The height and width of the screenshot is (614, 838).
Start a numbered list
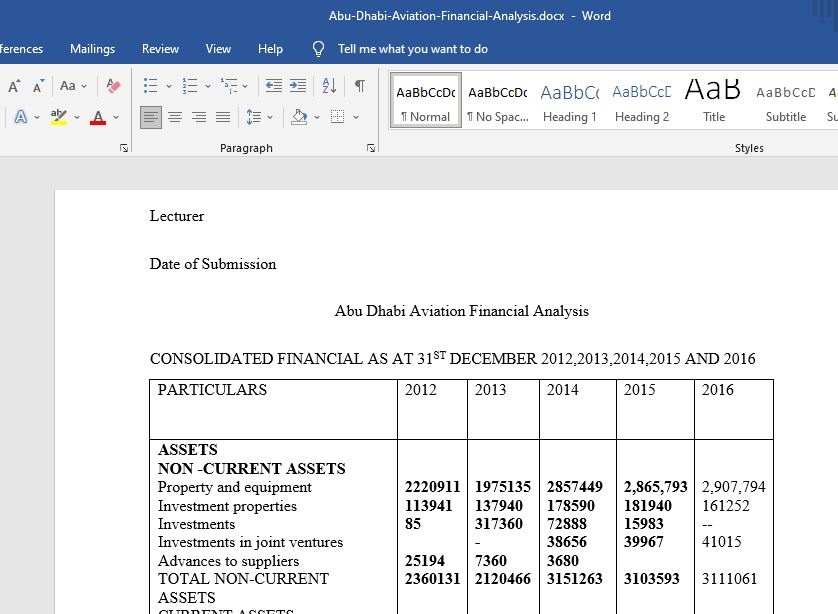[190, 86]
